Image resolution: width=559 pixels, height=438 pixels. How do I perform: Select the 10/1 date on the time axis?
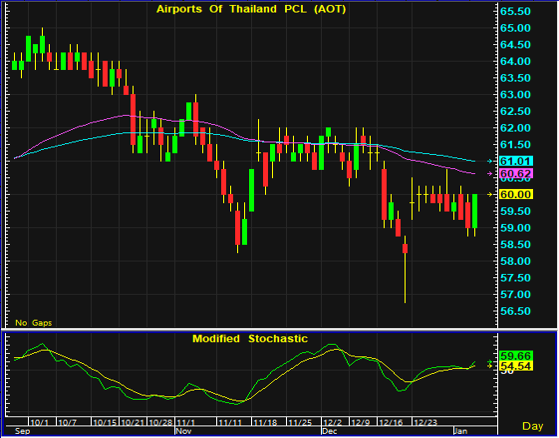point(39,423)
